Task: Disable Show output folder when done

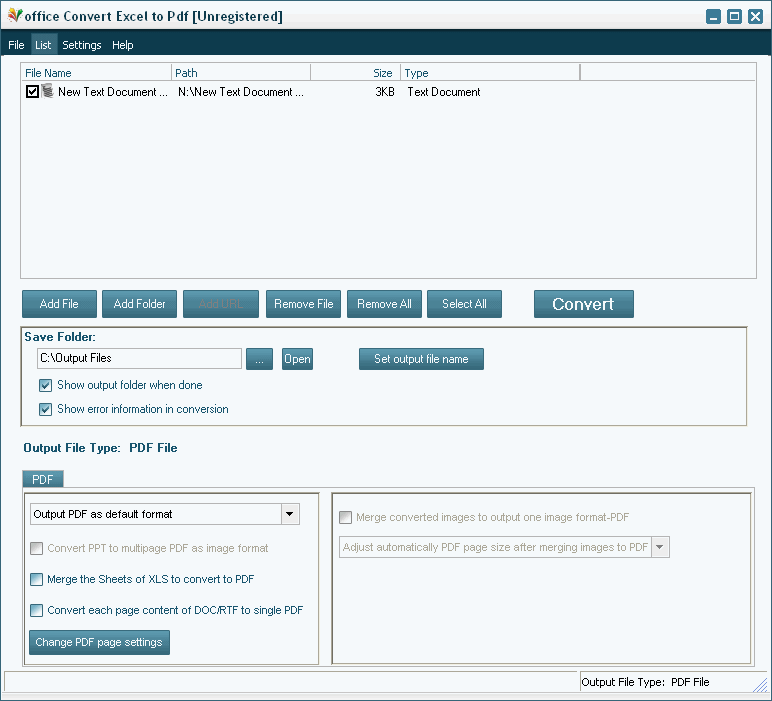Action: click(45, 385)
